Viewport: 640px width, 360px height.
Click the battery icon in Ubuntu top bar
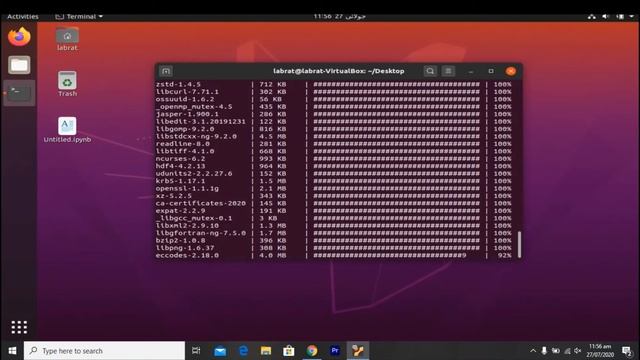[x=620, y=16]
